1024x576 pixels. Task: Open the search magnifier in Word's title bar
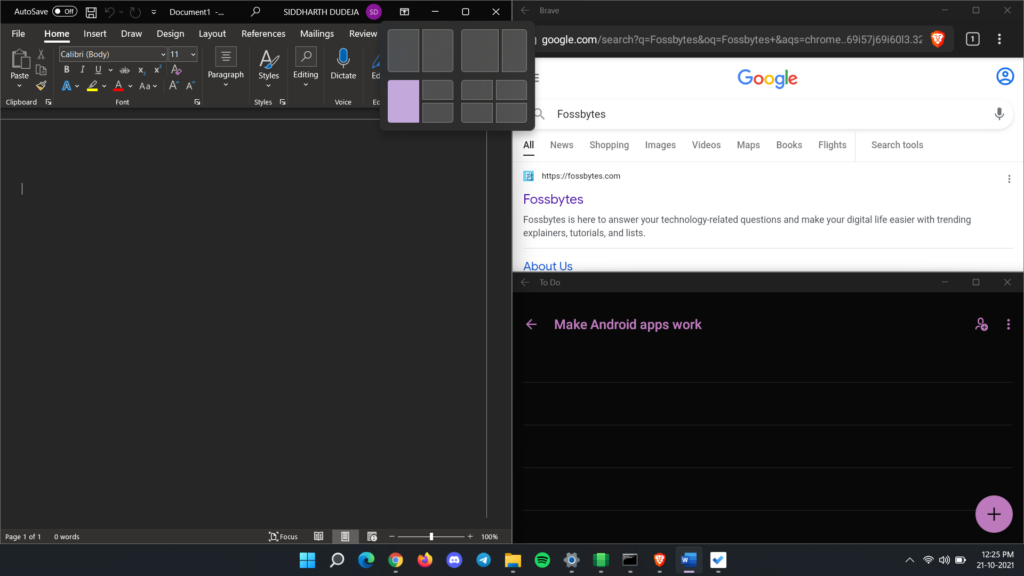click(x=255, y=12)
